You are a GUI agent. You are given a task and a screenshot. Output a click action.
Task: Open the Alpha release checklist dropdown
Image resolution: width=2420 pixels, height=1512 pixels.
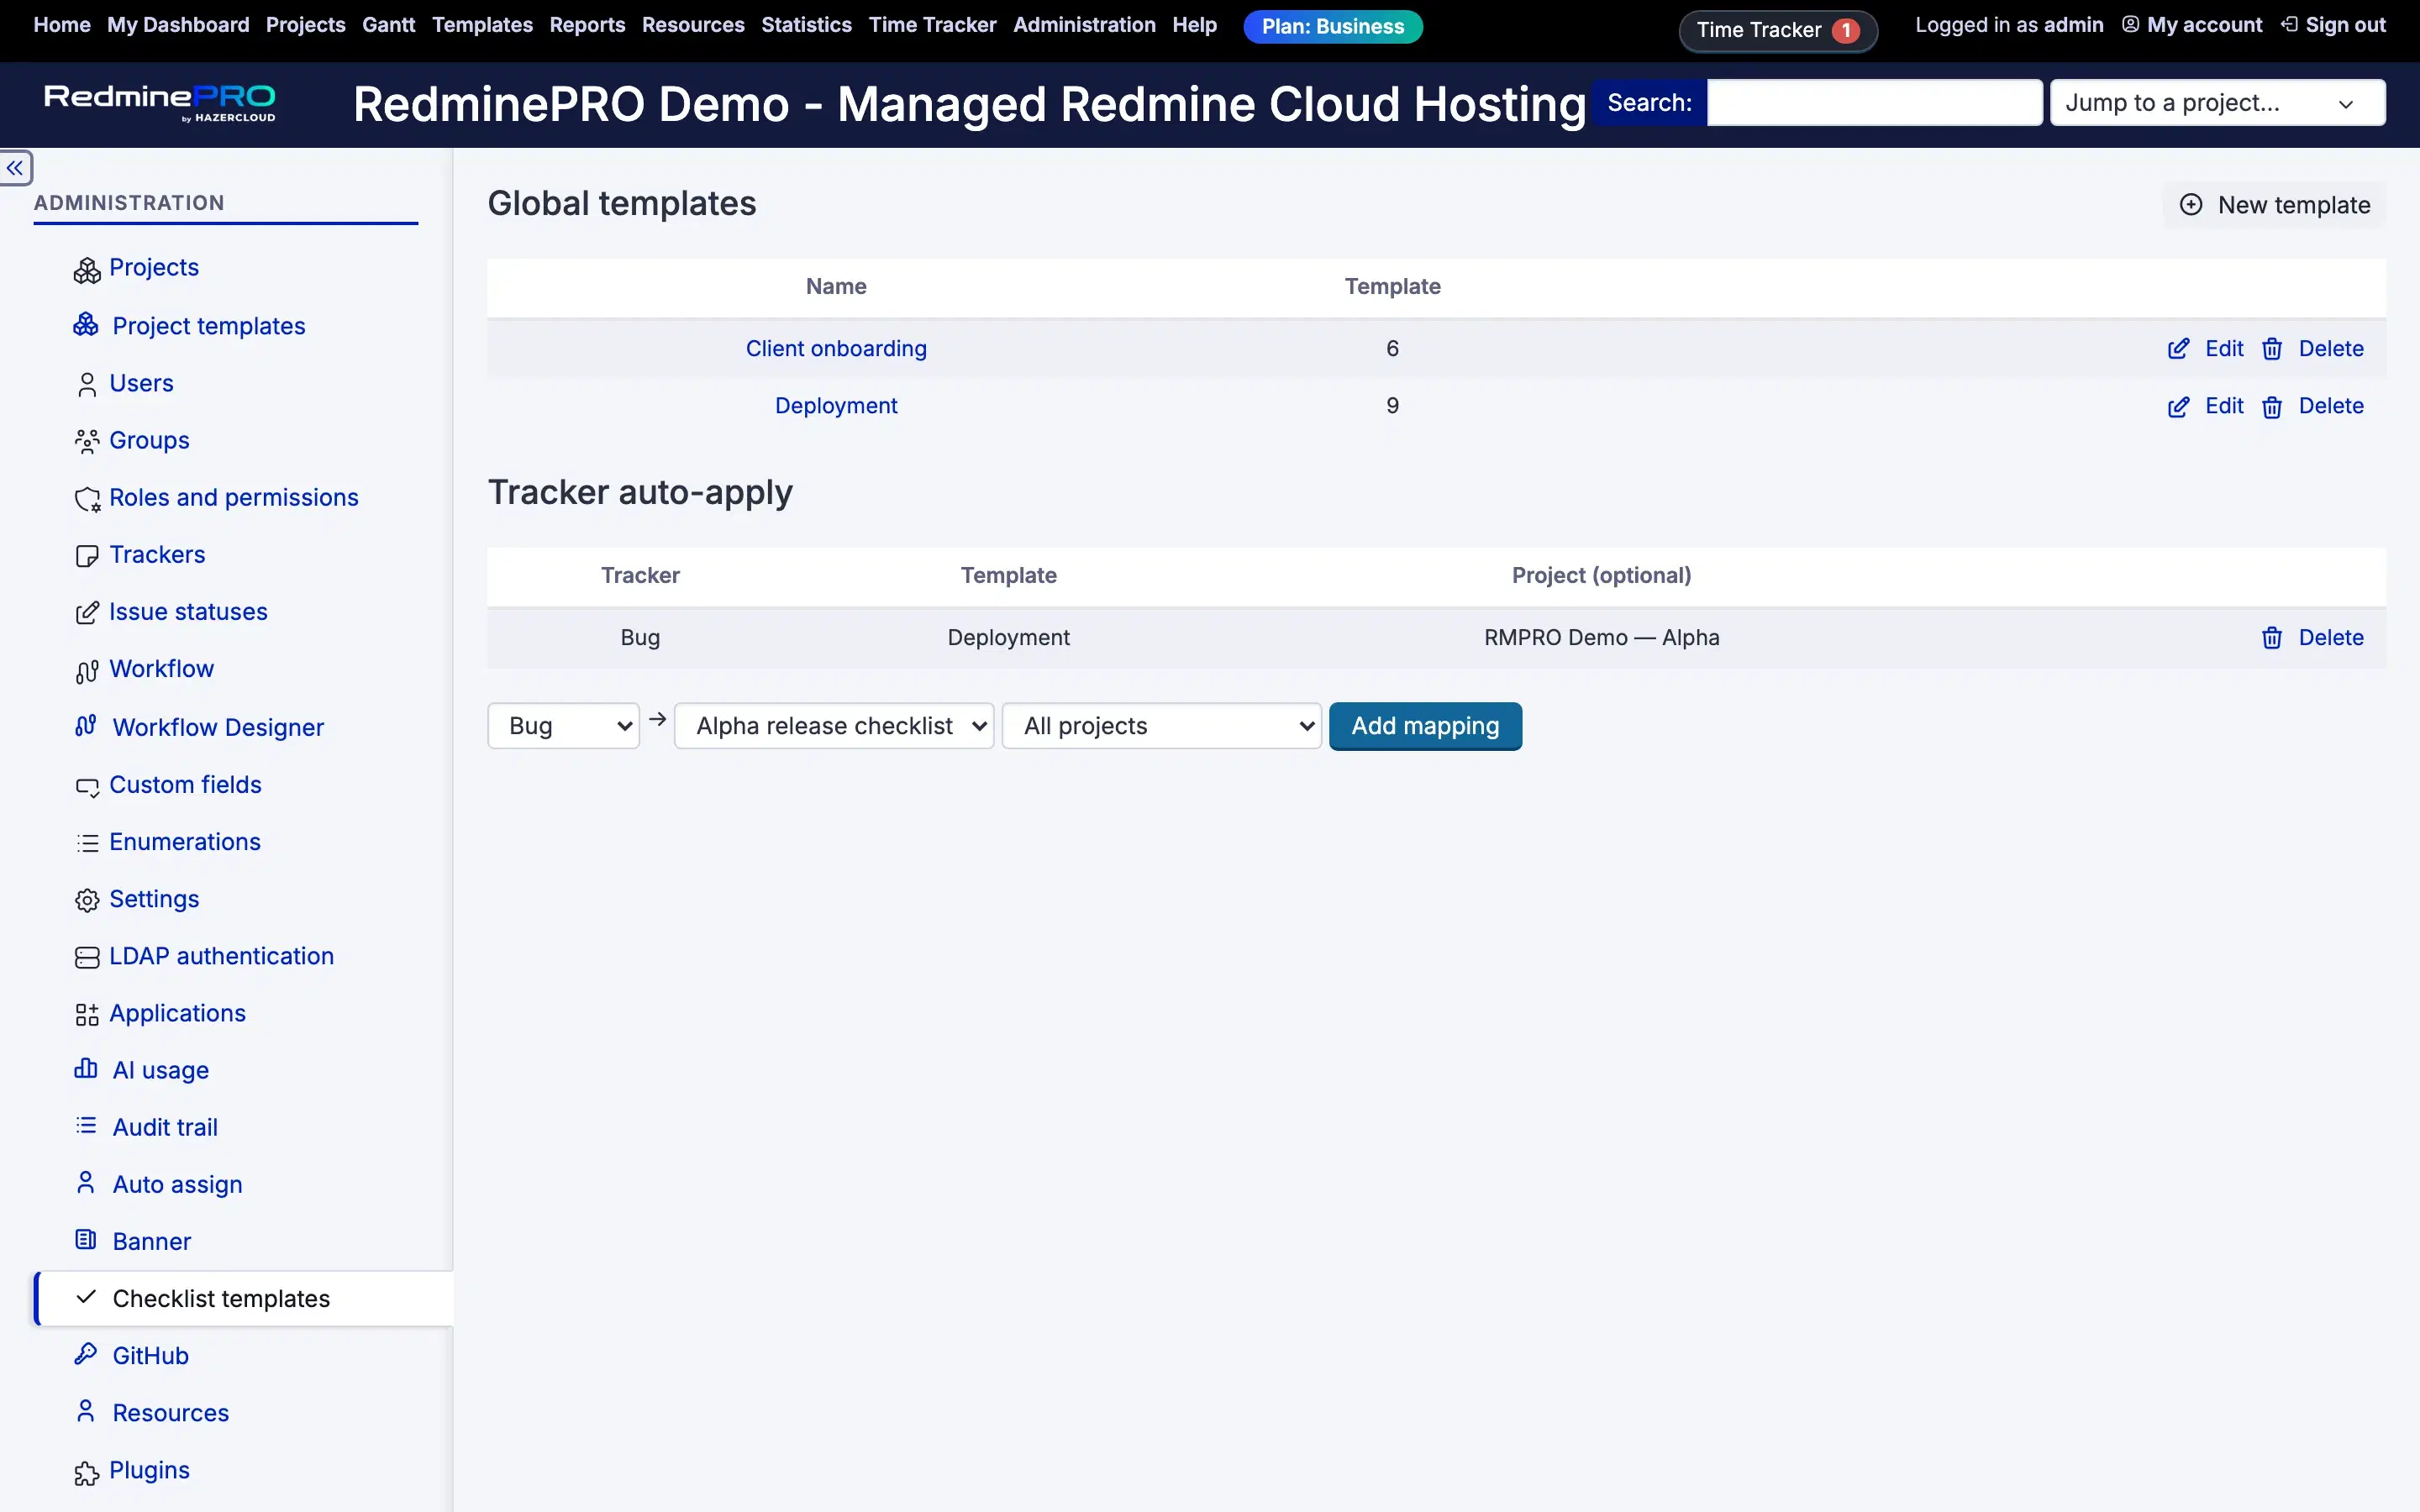[834, 726]
